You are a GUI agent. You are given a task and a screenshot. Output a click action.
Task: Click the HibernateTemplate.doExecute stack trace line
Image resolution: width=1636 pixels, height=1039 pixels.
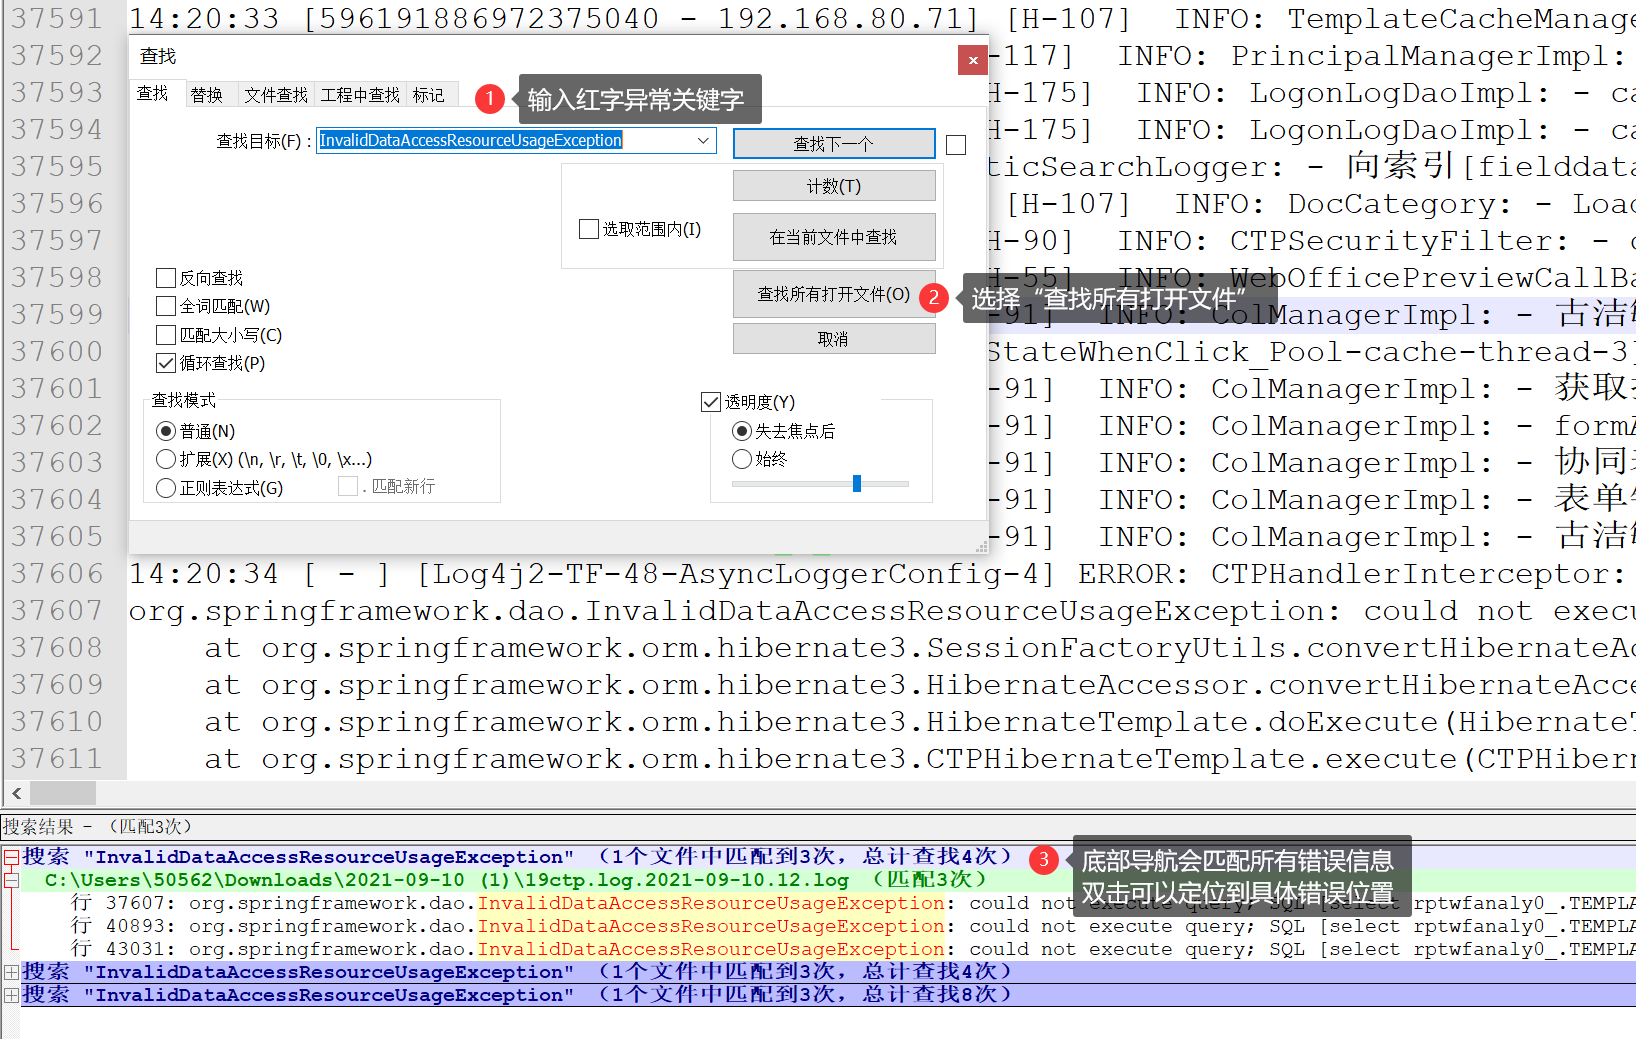coord(920,722)
